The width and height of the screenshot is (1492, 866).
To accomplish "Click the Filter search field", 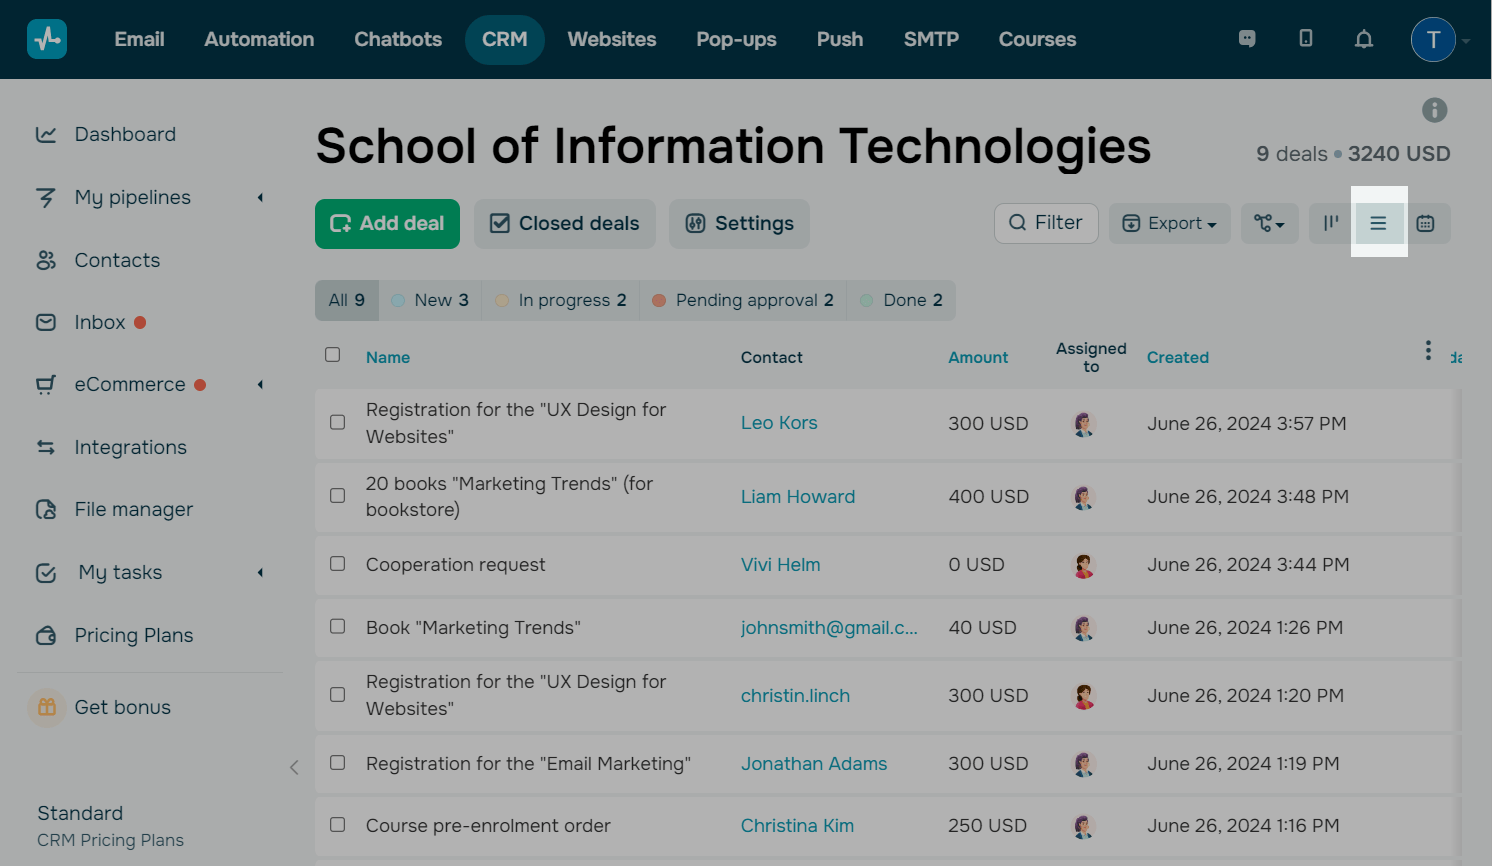I will coord(1046,223).
